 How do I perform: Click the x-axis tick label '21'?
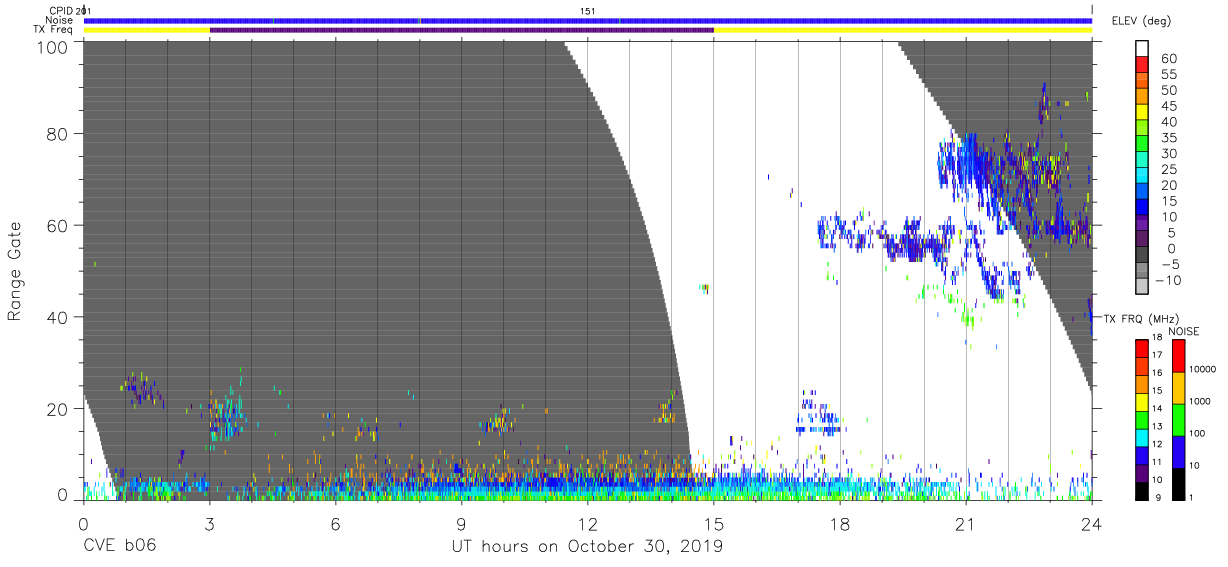click(965, 523)
